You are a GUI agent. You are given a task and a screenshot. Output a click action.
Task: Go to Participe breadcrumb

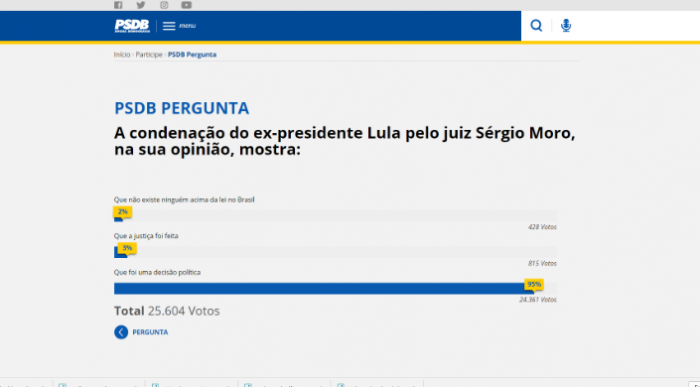pos(149,54)
